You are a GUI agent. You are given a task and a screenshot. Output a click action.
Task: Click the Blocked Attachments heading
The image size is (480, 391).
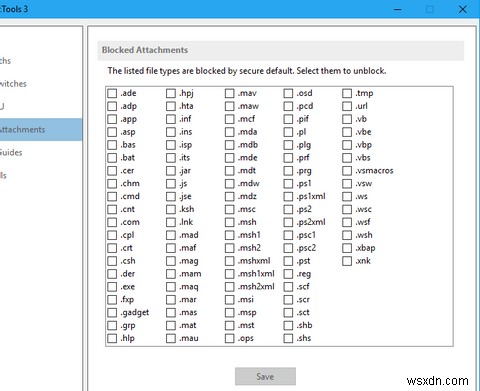pos(145,50)
